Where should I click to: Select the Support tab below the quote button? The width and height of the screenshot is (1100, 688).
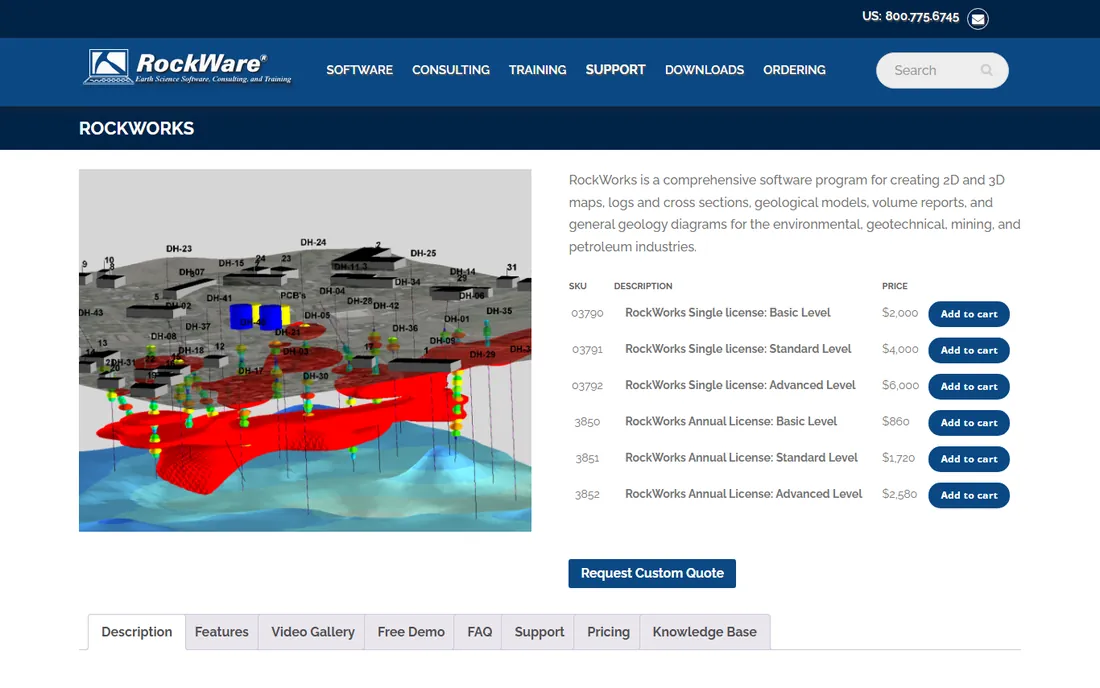point(539,632)
